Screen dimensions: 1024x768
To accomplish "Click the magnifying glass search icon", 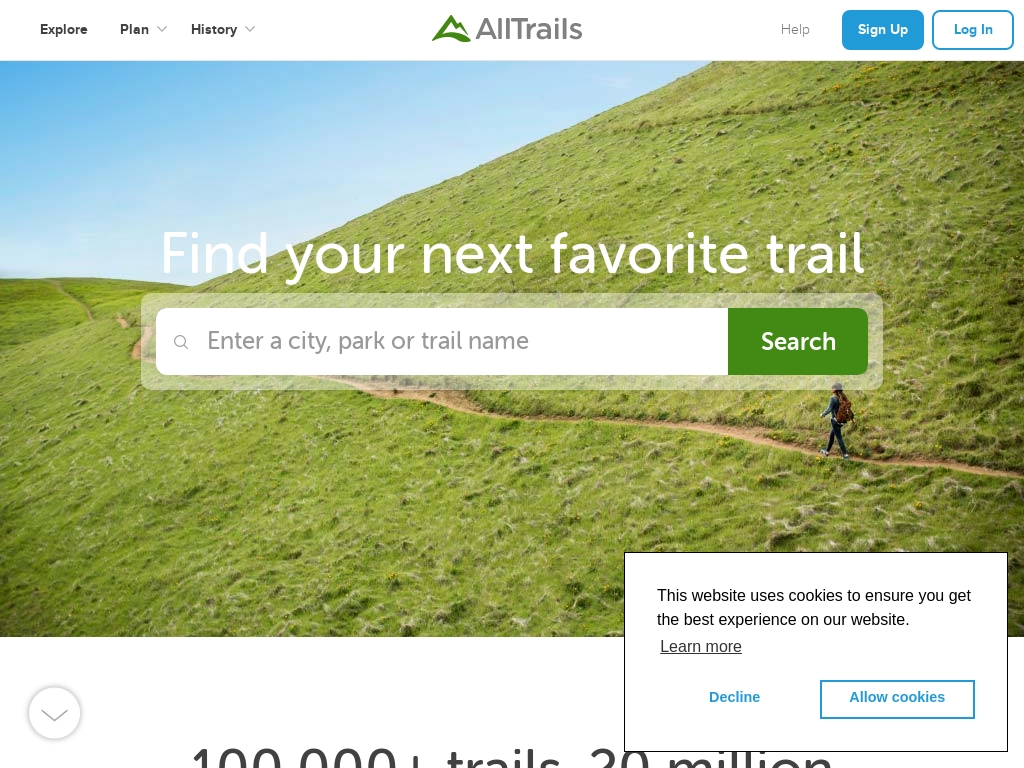I will pyautogui.click(x=181, y=342).
